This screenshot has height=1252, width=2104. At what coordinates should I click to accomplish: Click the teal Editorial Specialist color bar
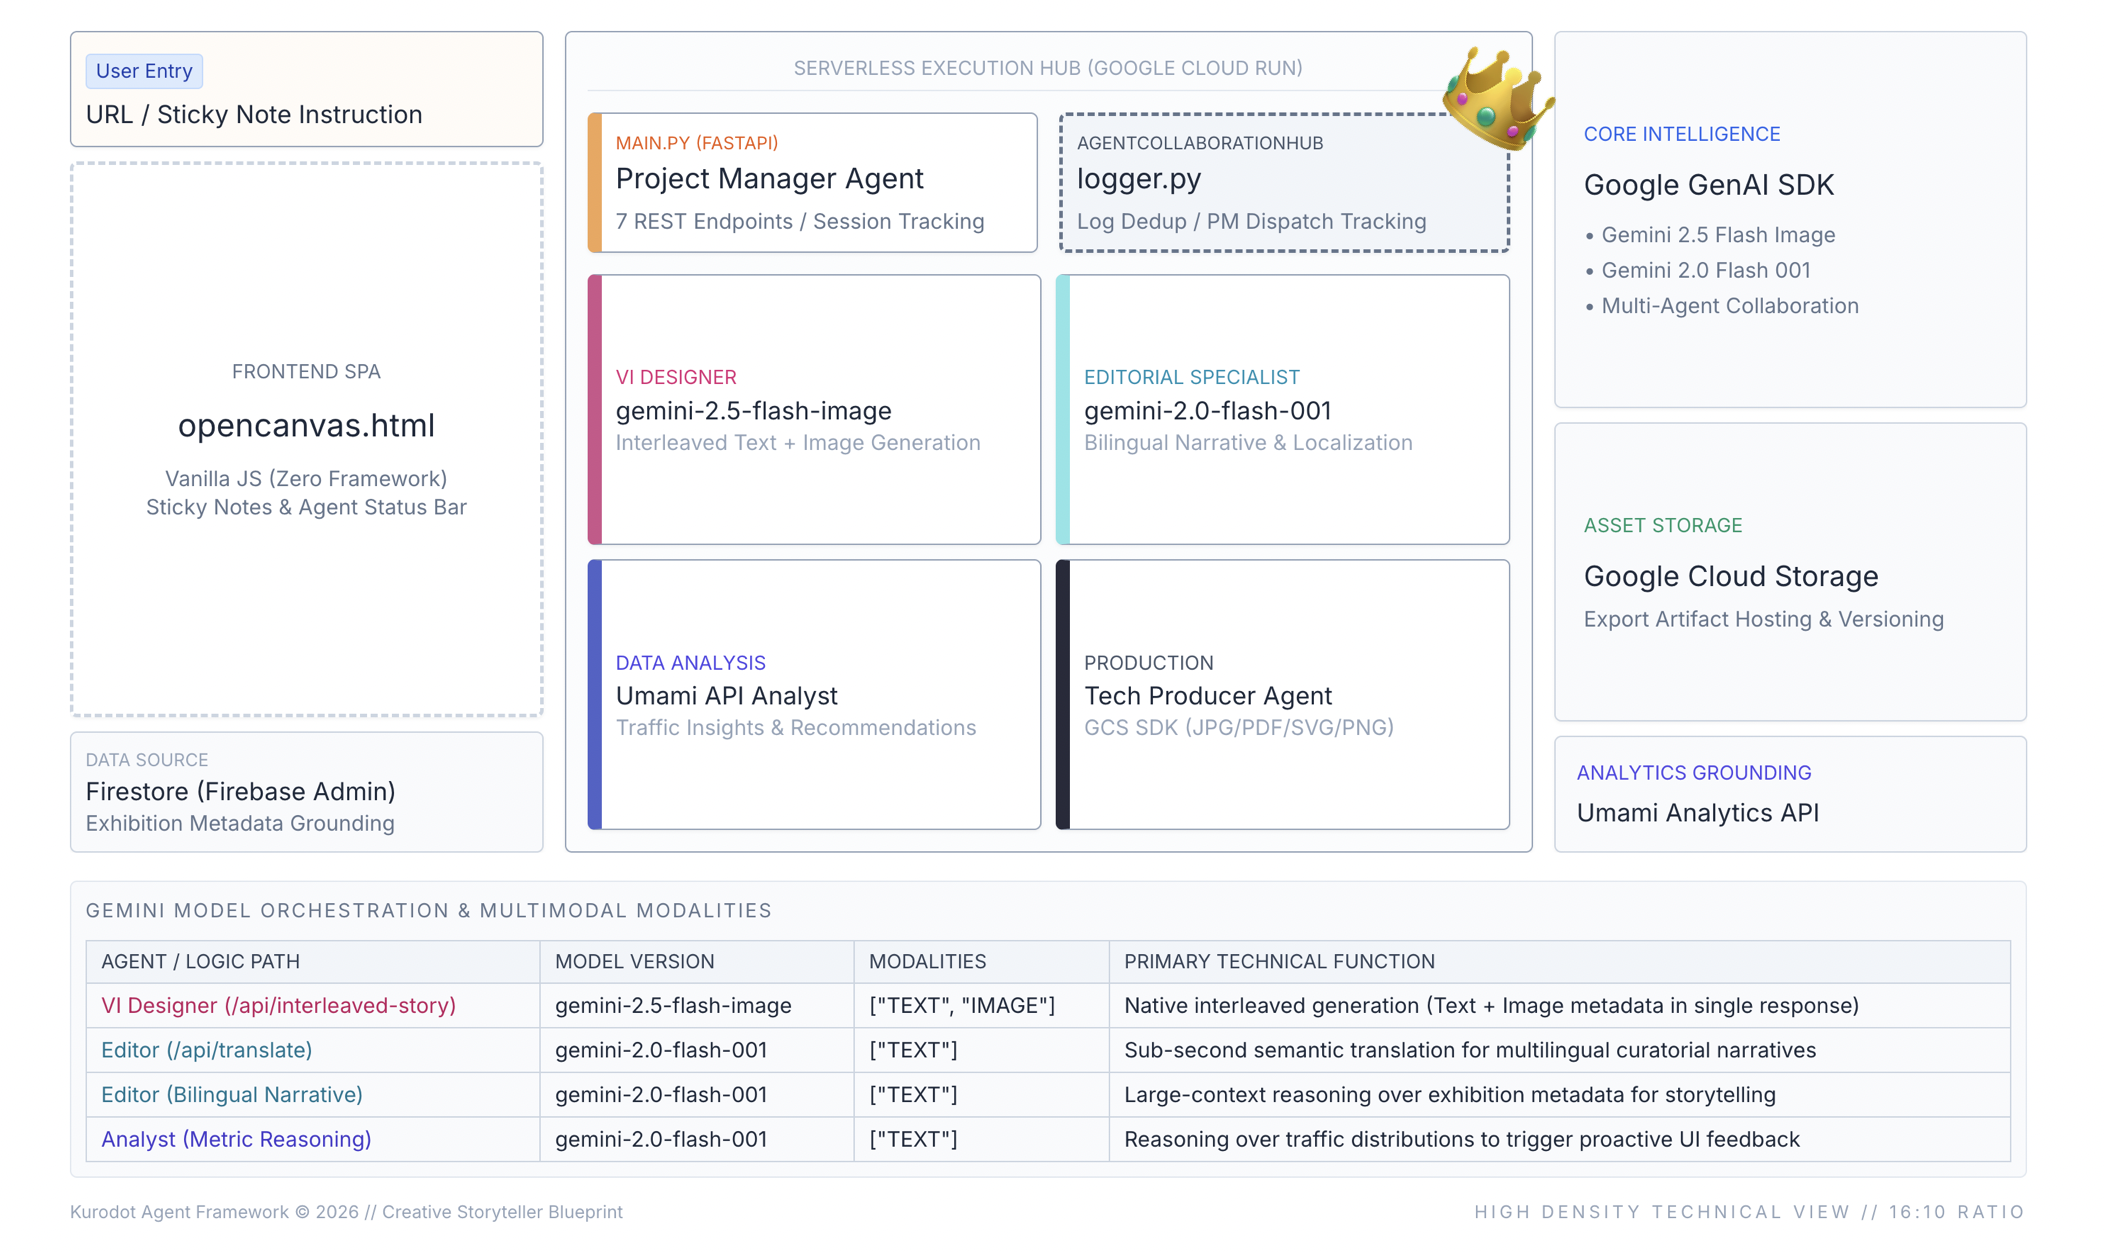[1063, 410]
